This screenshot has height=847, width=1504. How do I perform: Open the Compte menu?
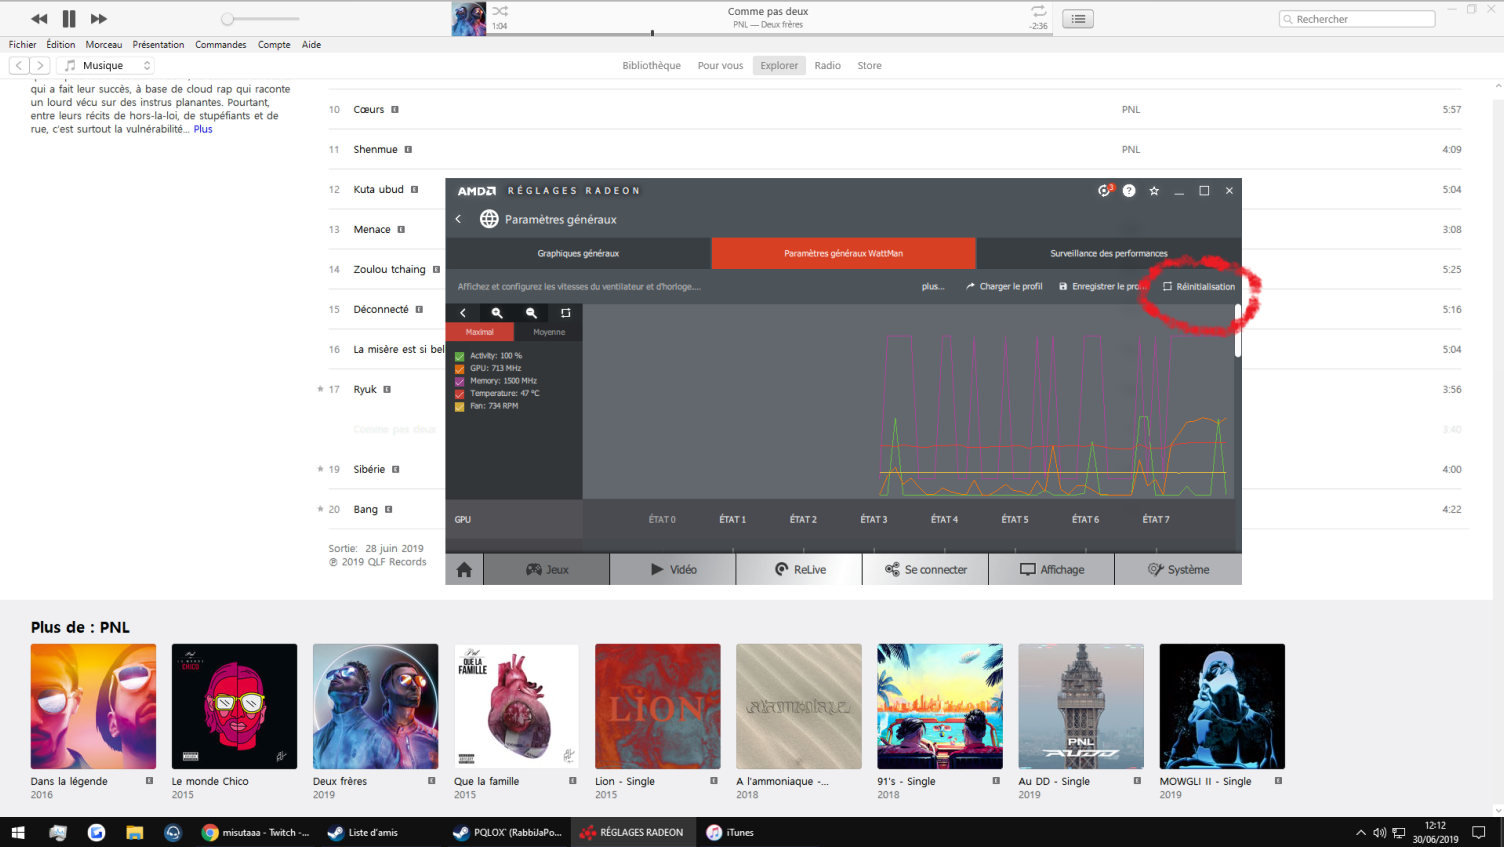274,45
